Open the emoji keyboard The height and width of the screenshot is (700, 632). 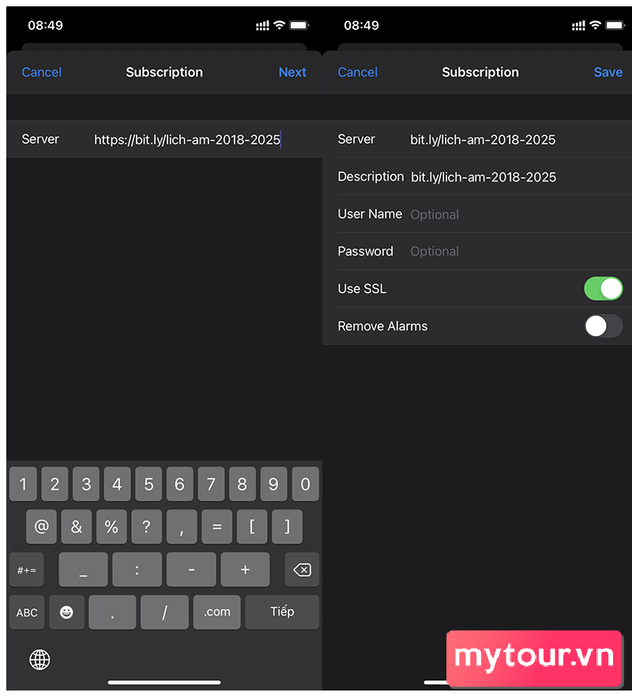pyautogui.click(x=67, y=612)
